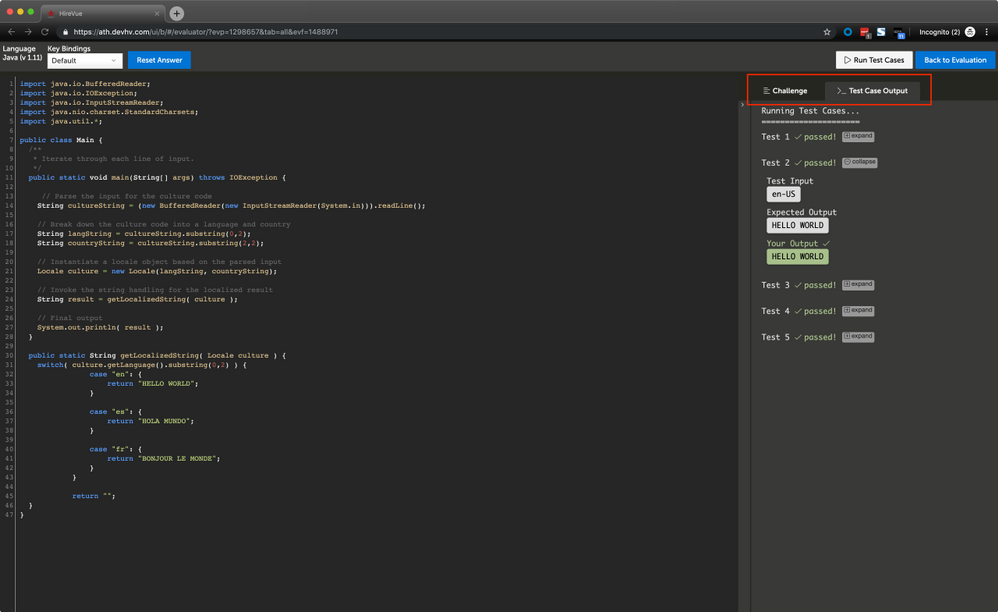Viewport: 998px width, 612px height.
Task: Click the browser back arrow
Action: point(12,32)
